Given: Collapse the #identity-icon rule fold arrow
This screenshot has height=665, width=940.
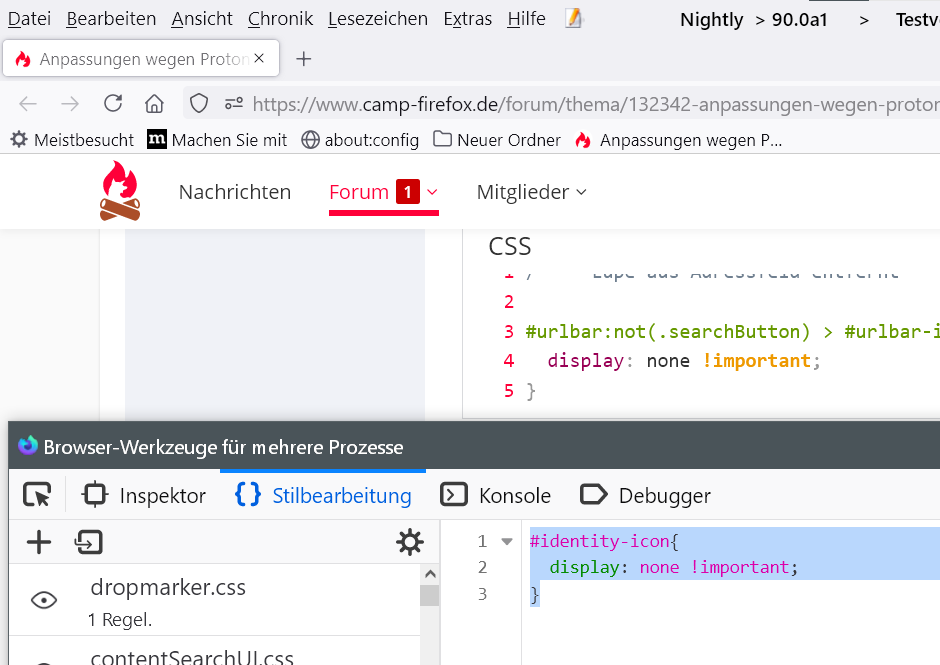Looking at the screenshot, I should pyautogui.click(x=507, y=542).
